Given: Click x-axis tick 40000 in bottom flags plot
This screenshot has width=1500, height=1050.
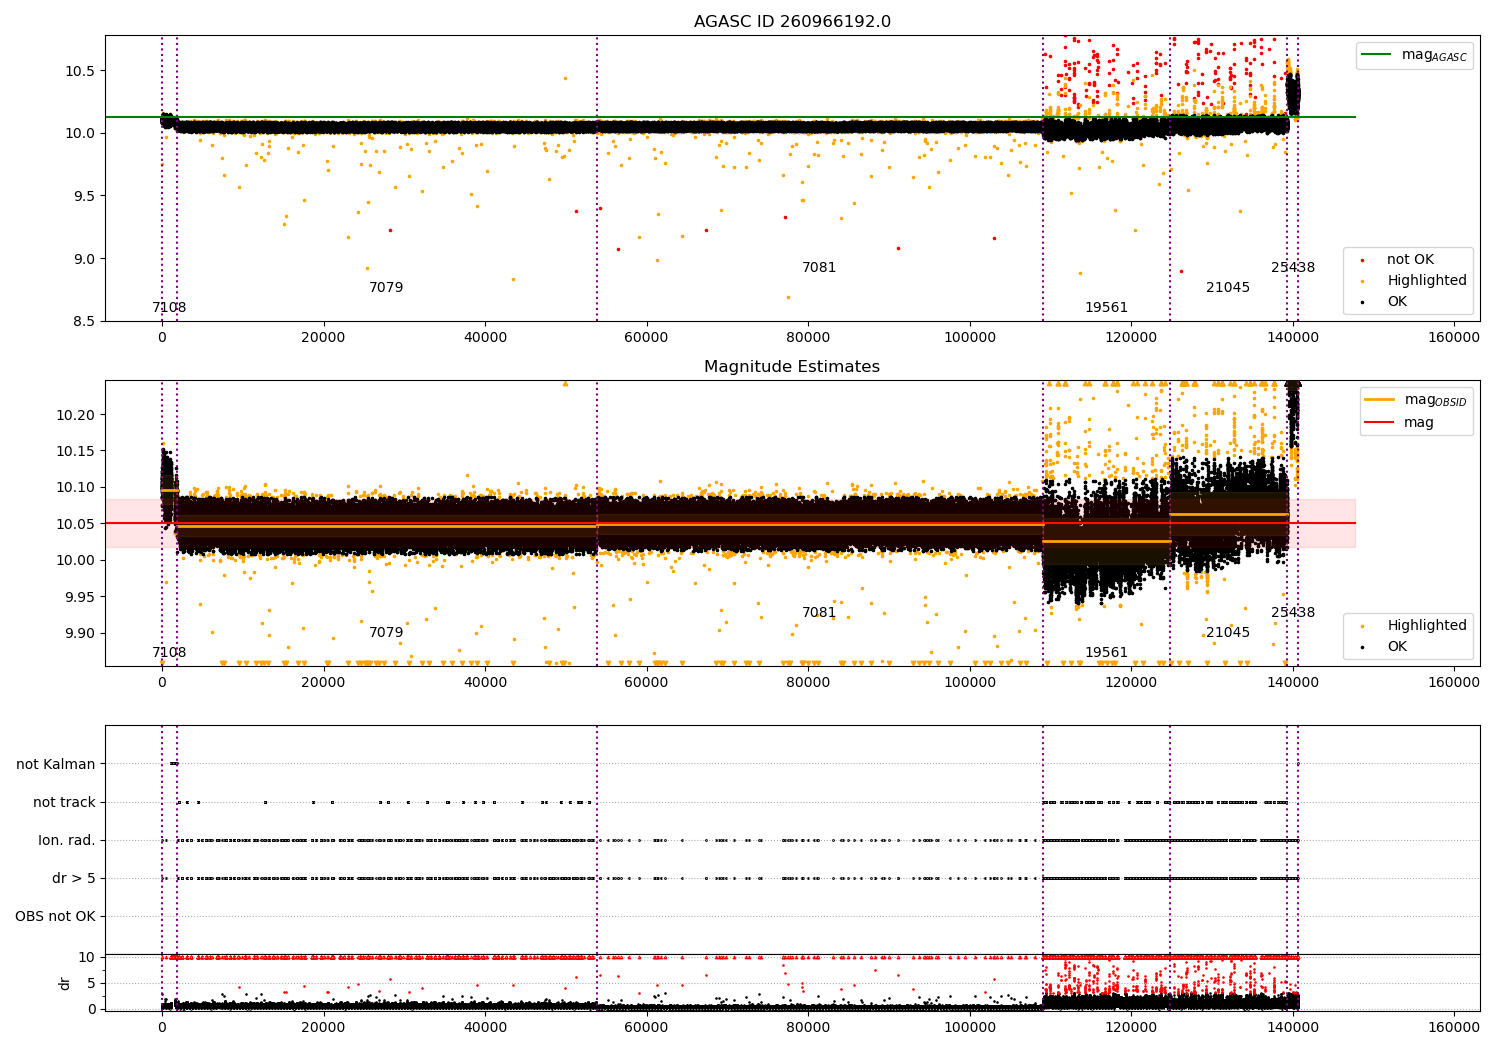Looking at the screenshot, I should point(485,1027).
